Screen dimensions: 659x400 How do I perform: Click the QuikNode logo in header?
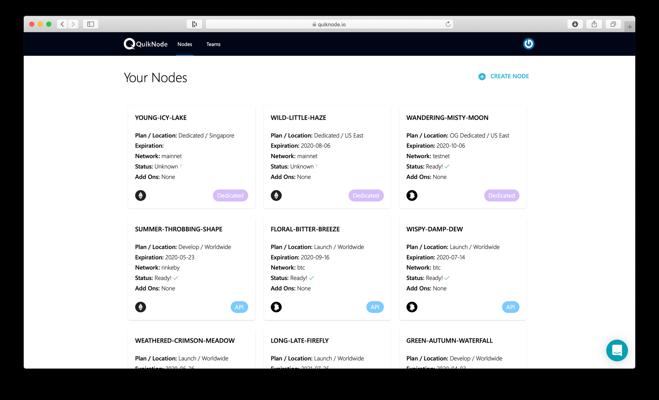pyautogui.click(x=143, y=44)
